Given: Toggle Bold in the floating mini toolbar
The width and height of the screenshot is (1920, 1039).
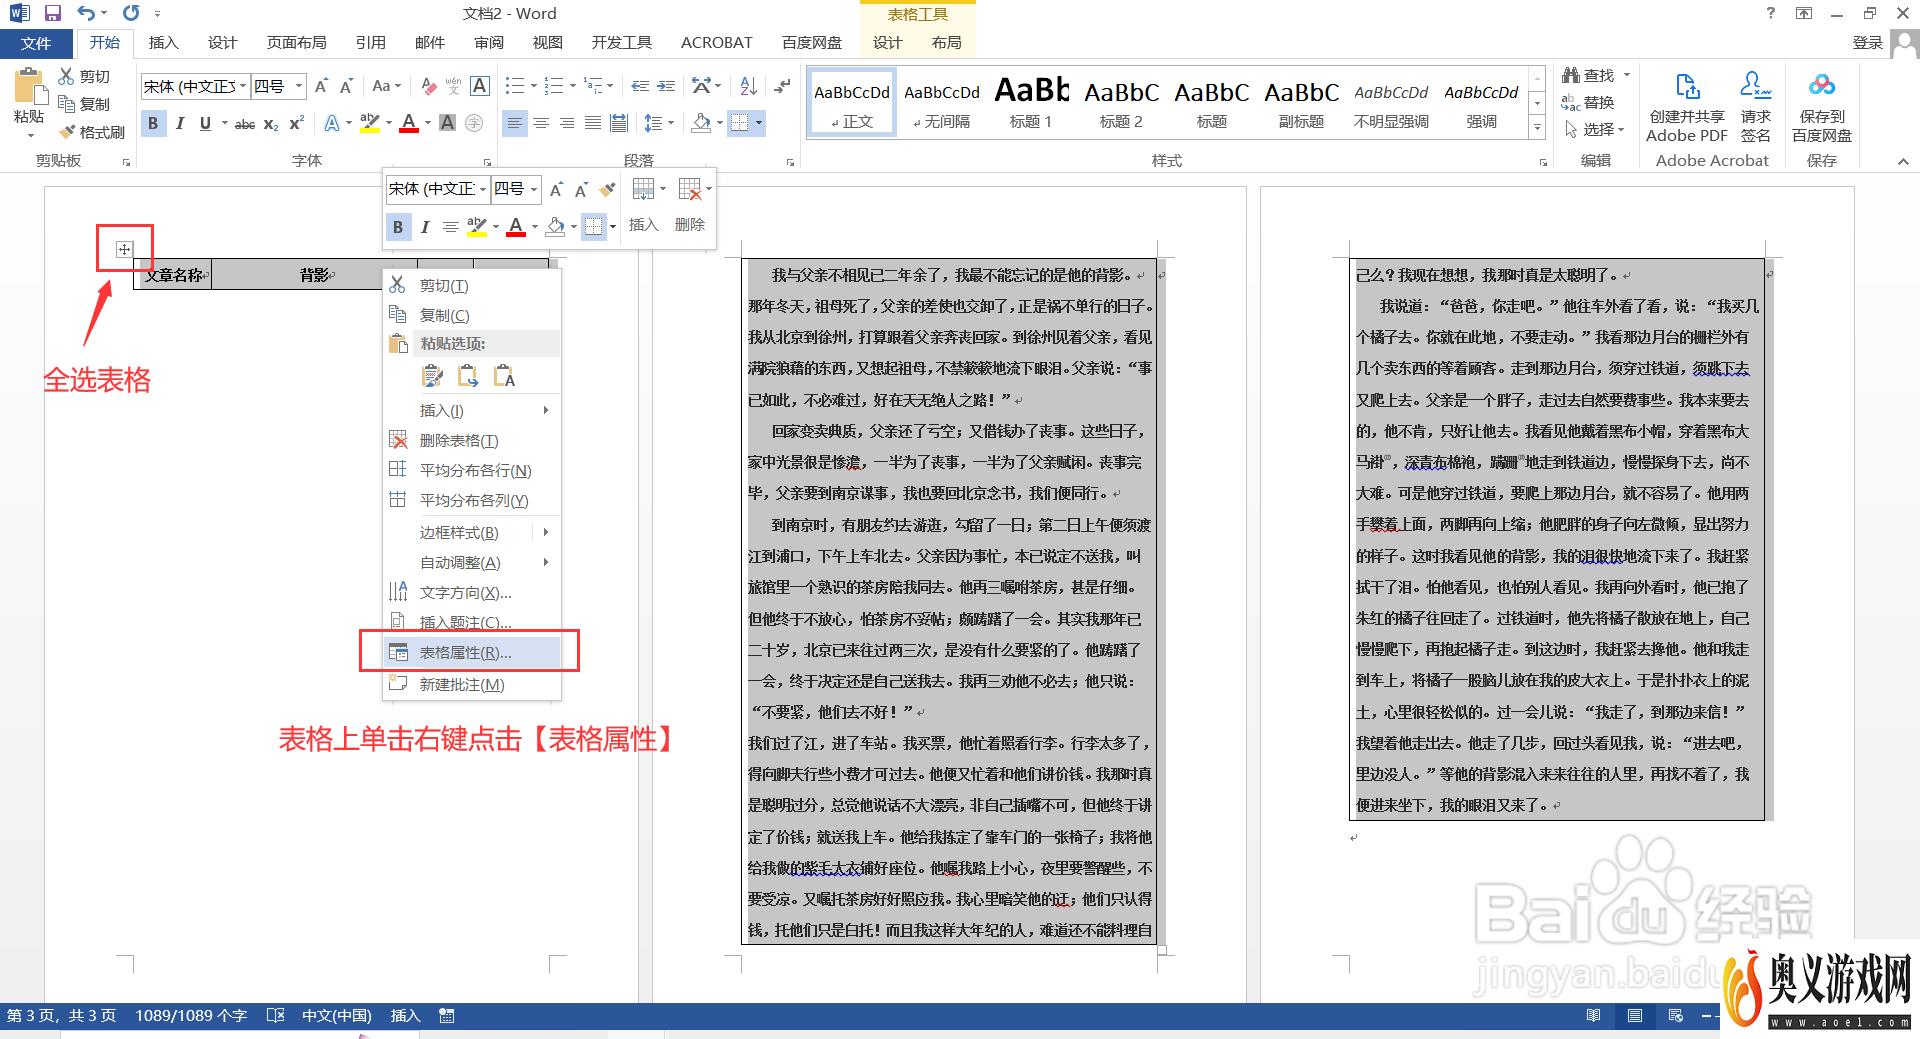Looking at the screenshot, I should click(x=398, y=227).
